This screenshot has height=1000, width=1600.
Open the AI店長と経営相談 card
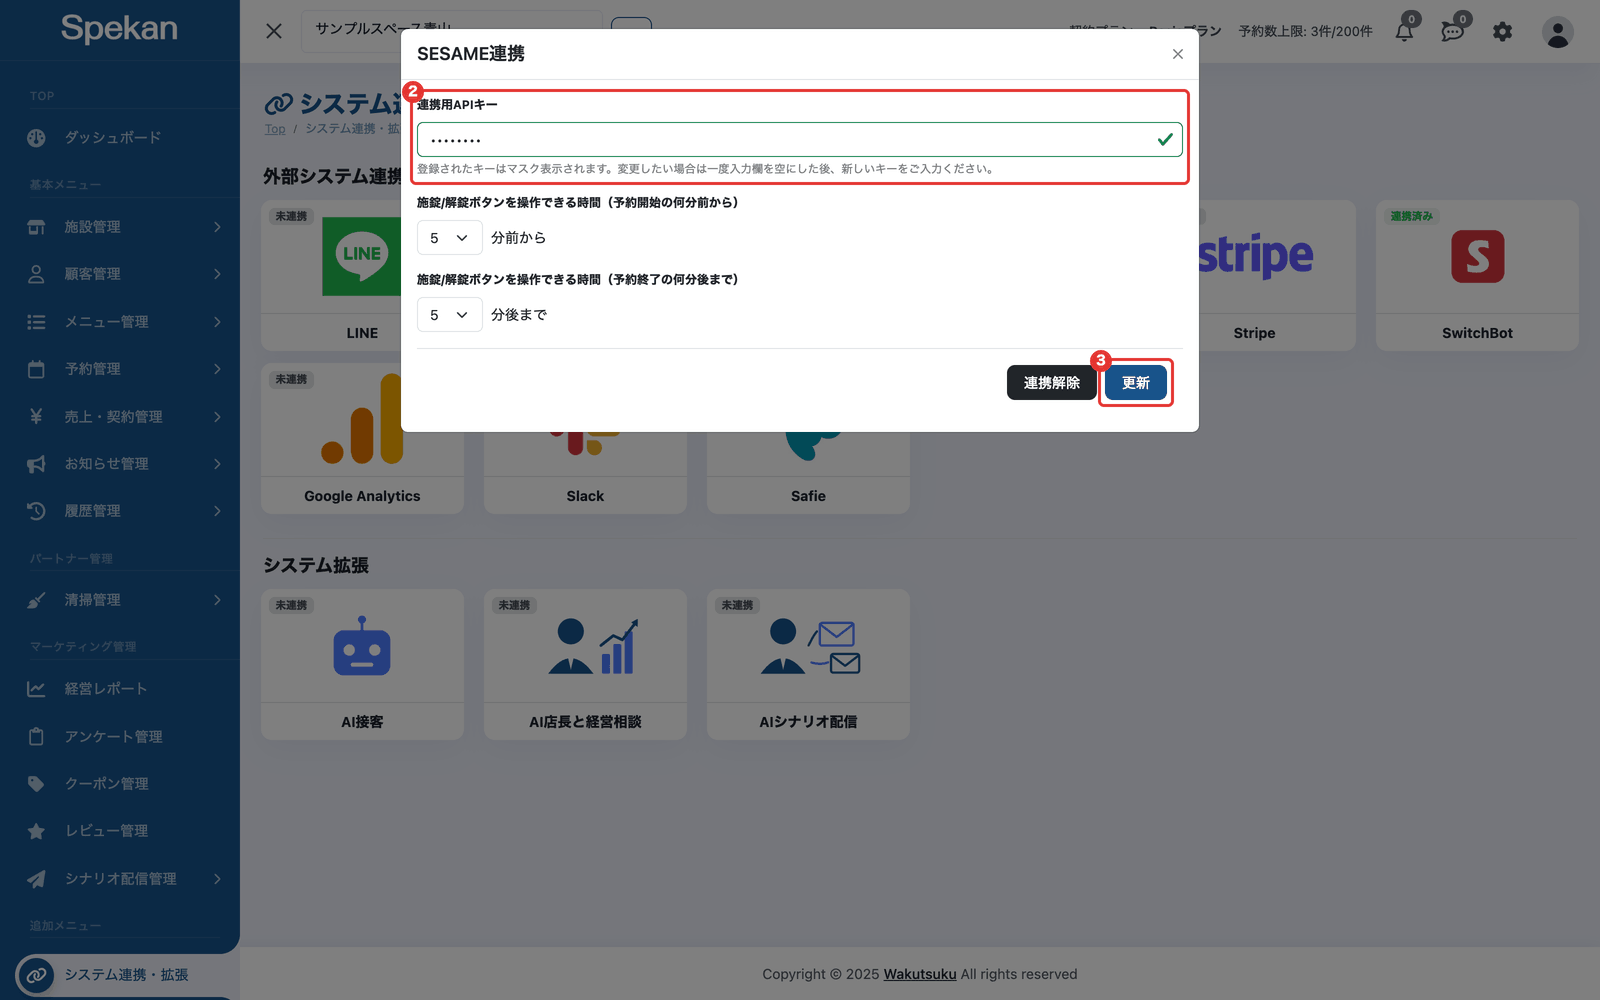pos(585,665)
